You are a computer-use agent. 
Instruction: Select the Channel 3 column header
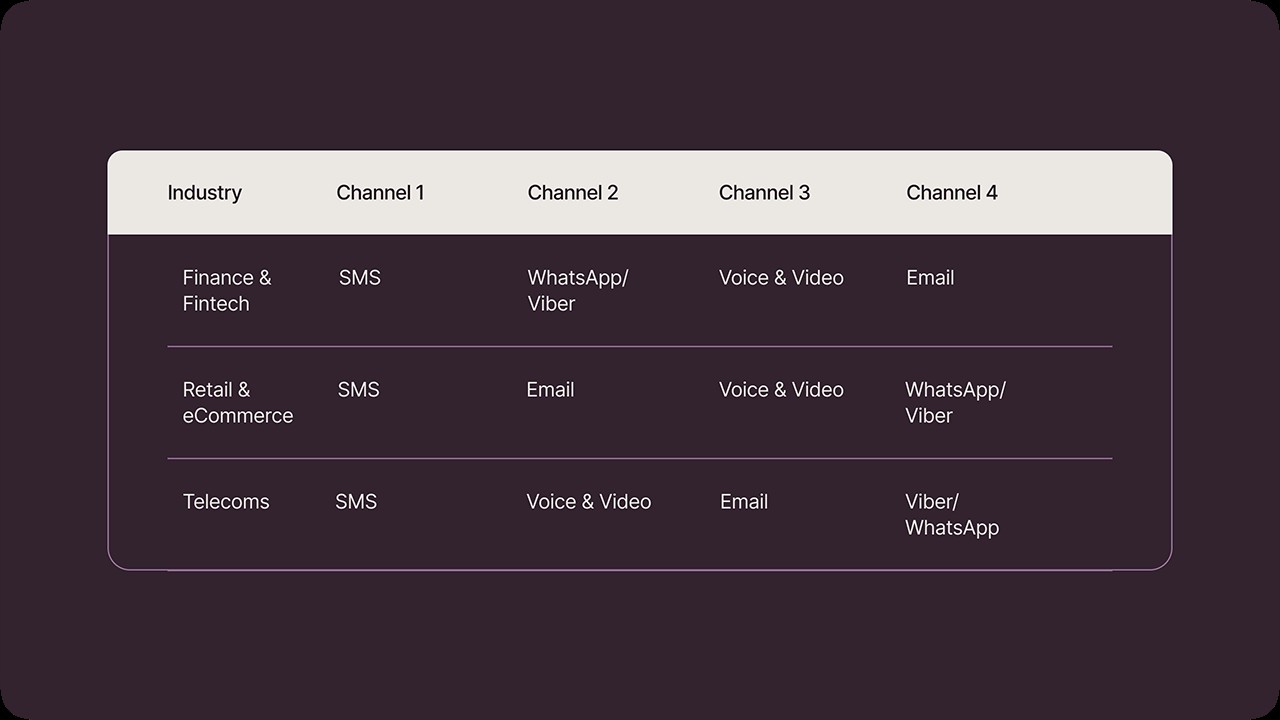[x=764, y=193]
